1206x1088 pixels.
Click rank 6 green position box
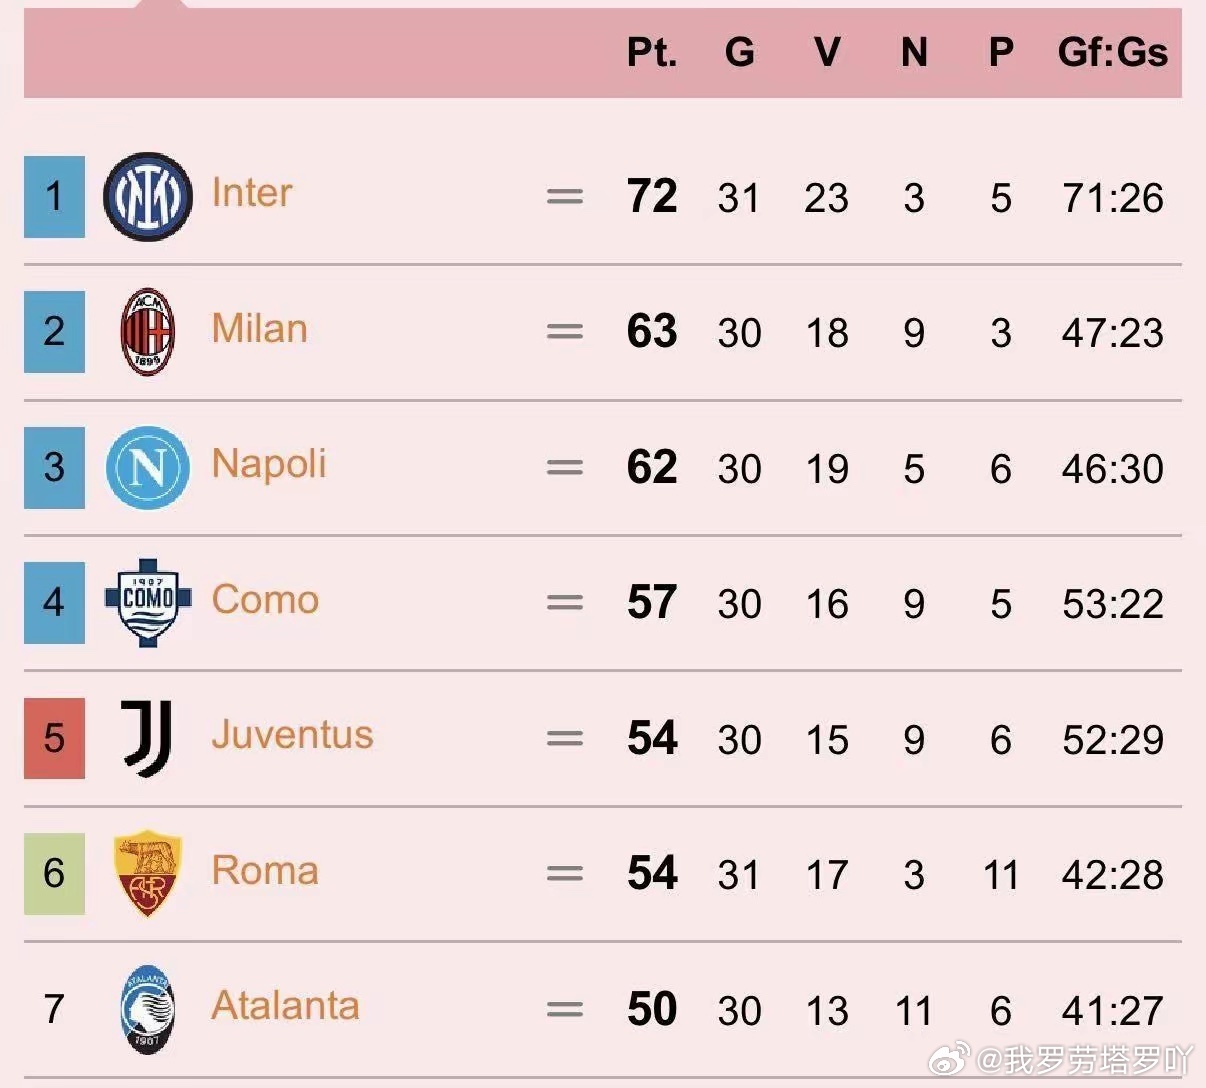click(54, 873)
